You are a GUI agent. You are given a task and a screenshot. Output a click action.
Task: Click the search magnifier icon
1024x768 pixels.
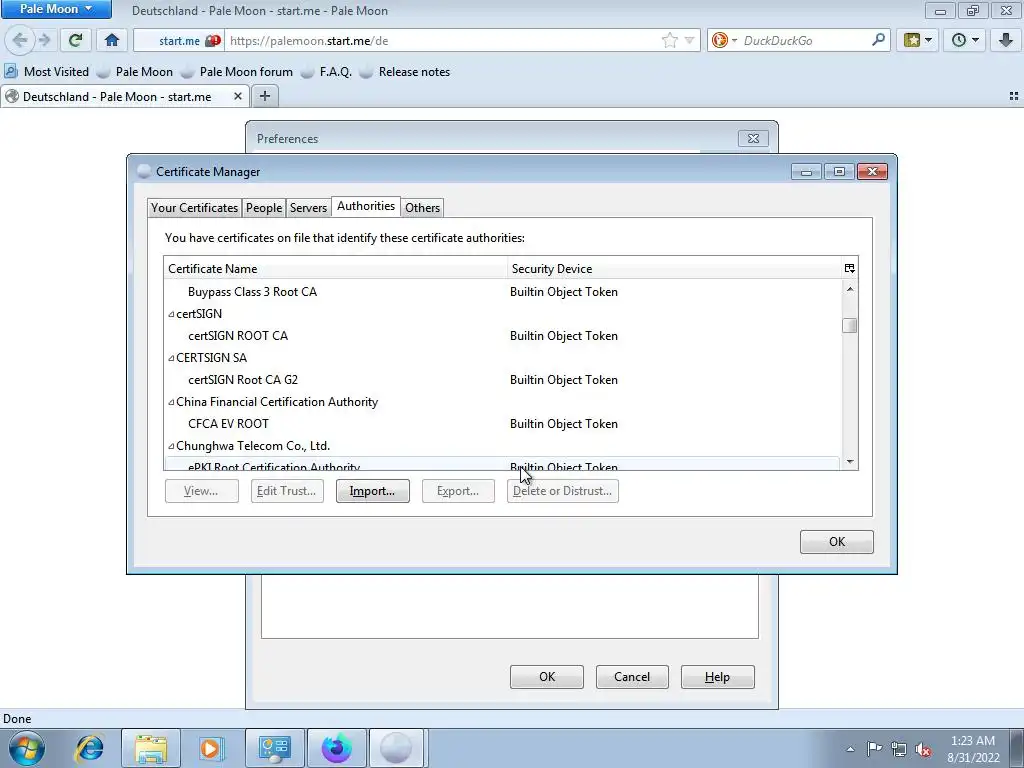point(878,40)
